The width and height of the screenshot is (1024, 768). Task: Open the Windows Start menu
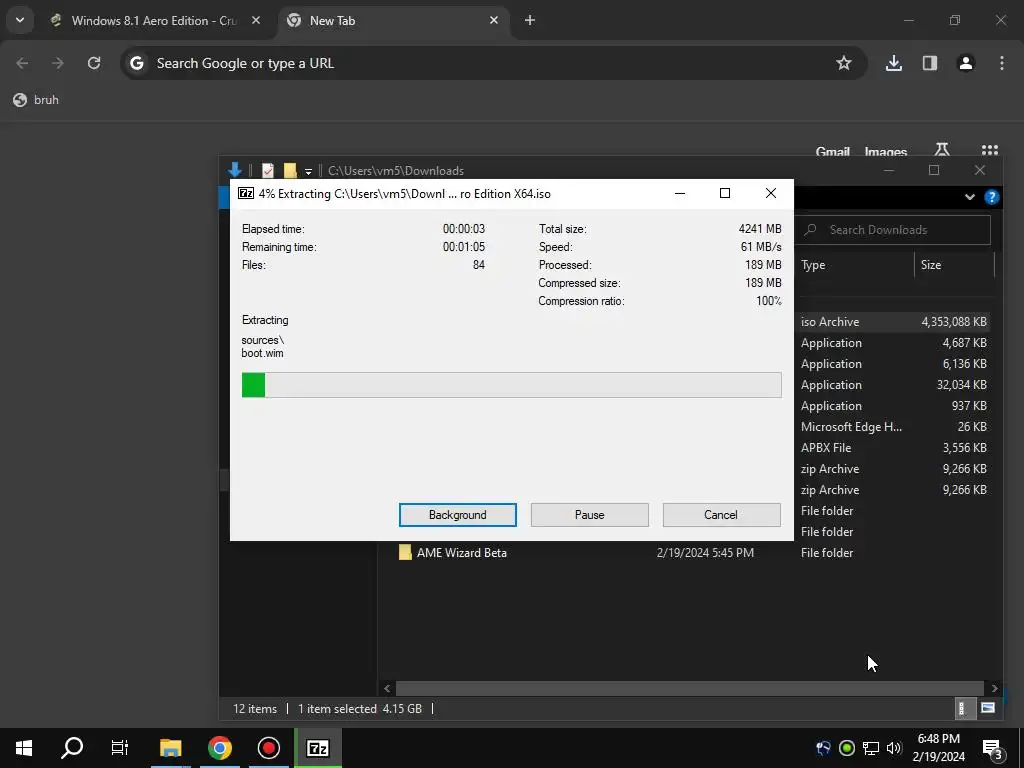coord(24,748)
